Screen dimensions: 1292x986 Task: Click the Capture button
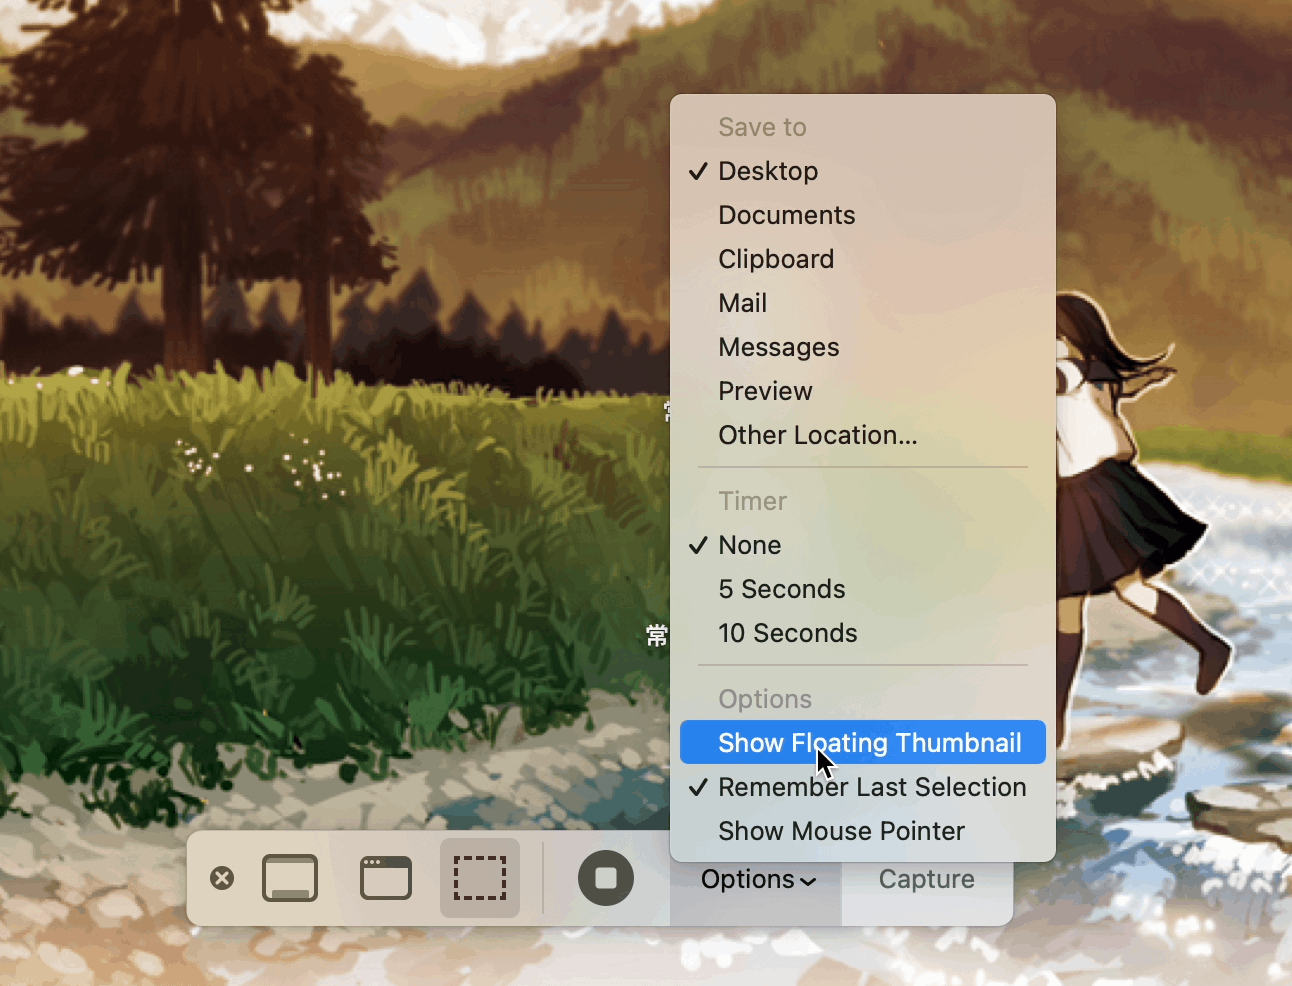click(927, 879)
